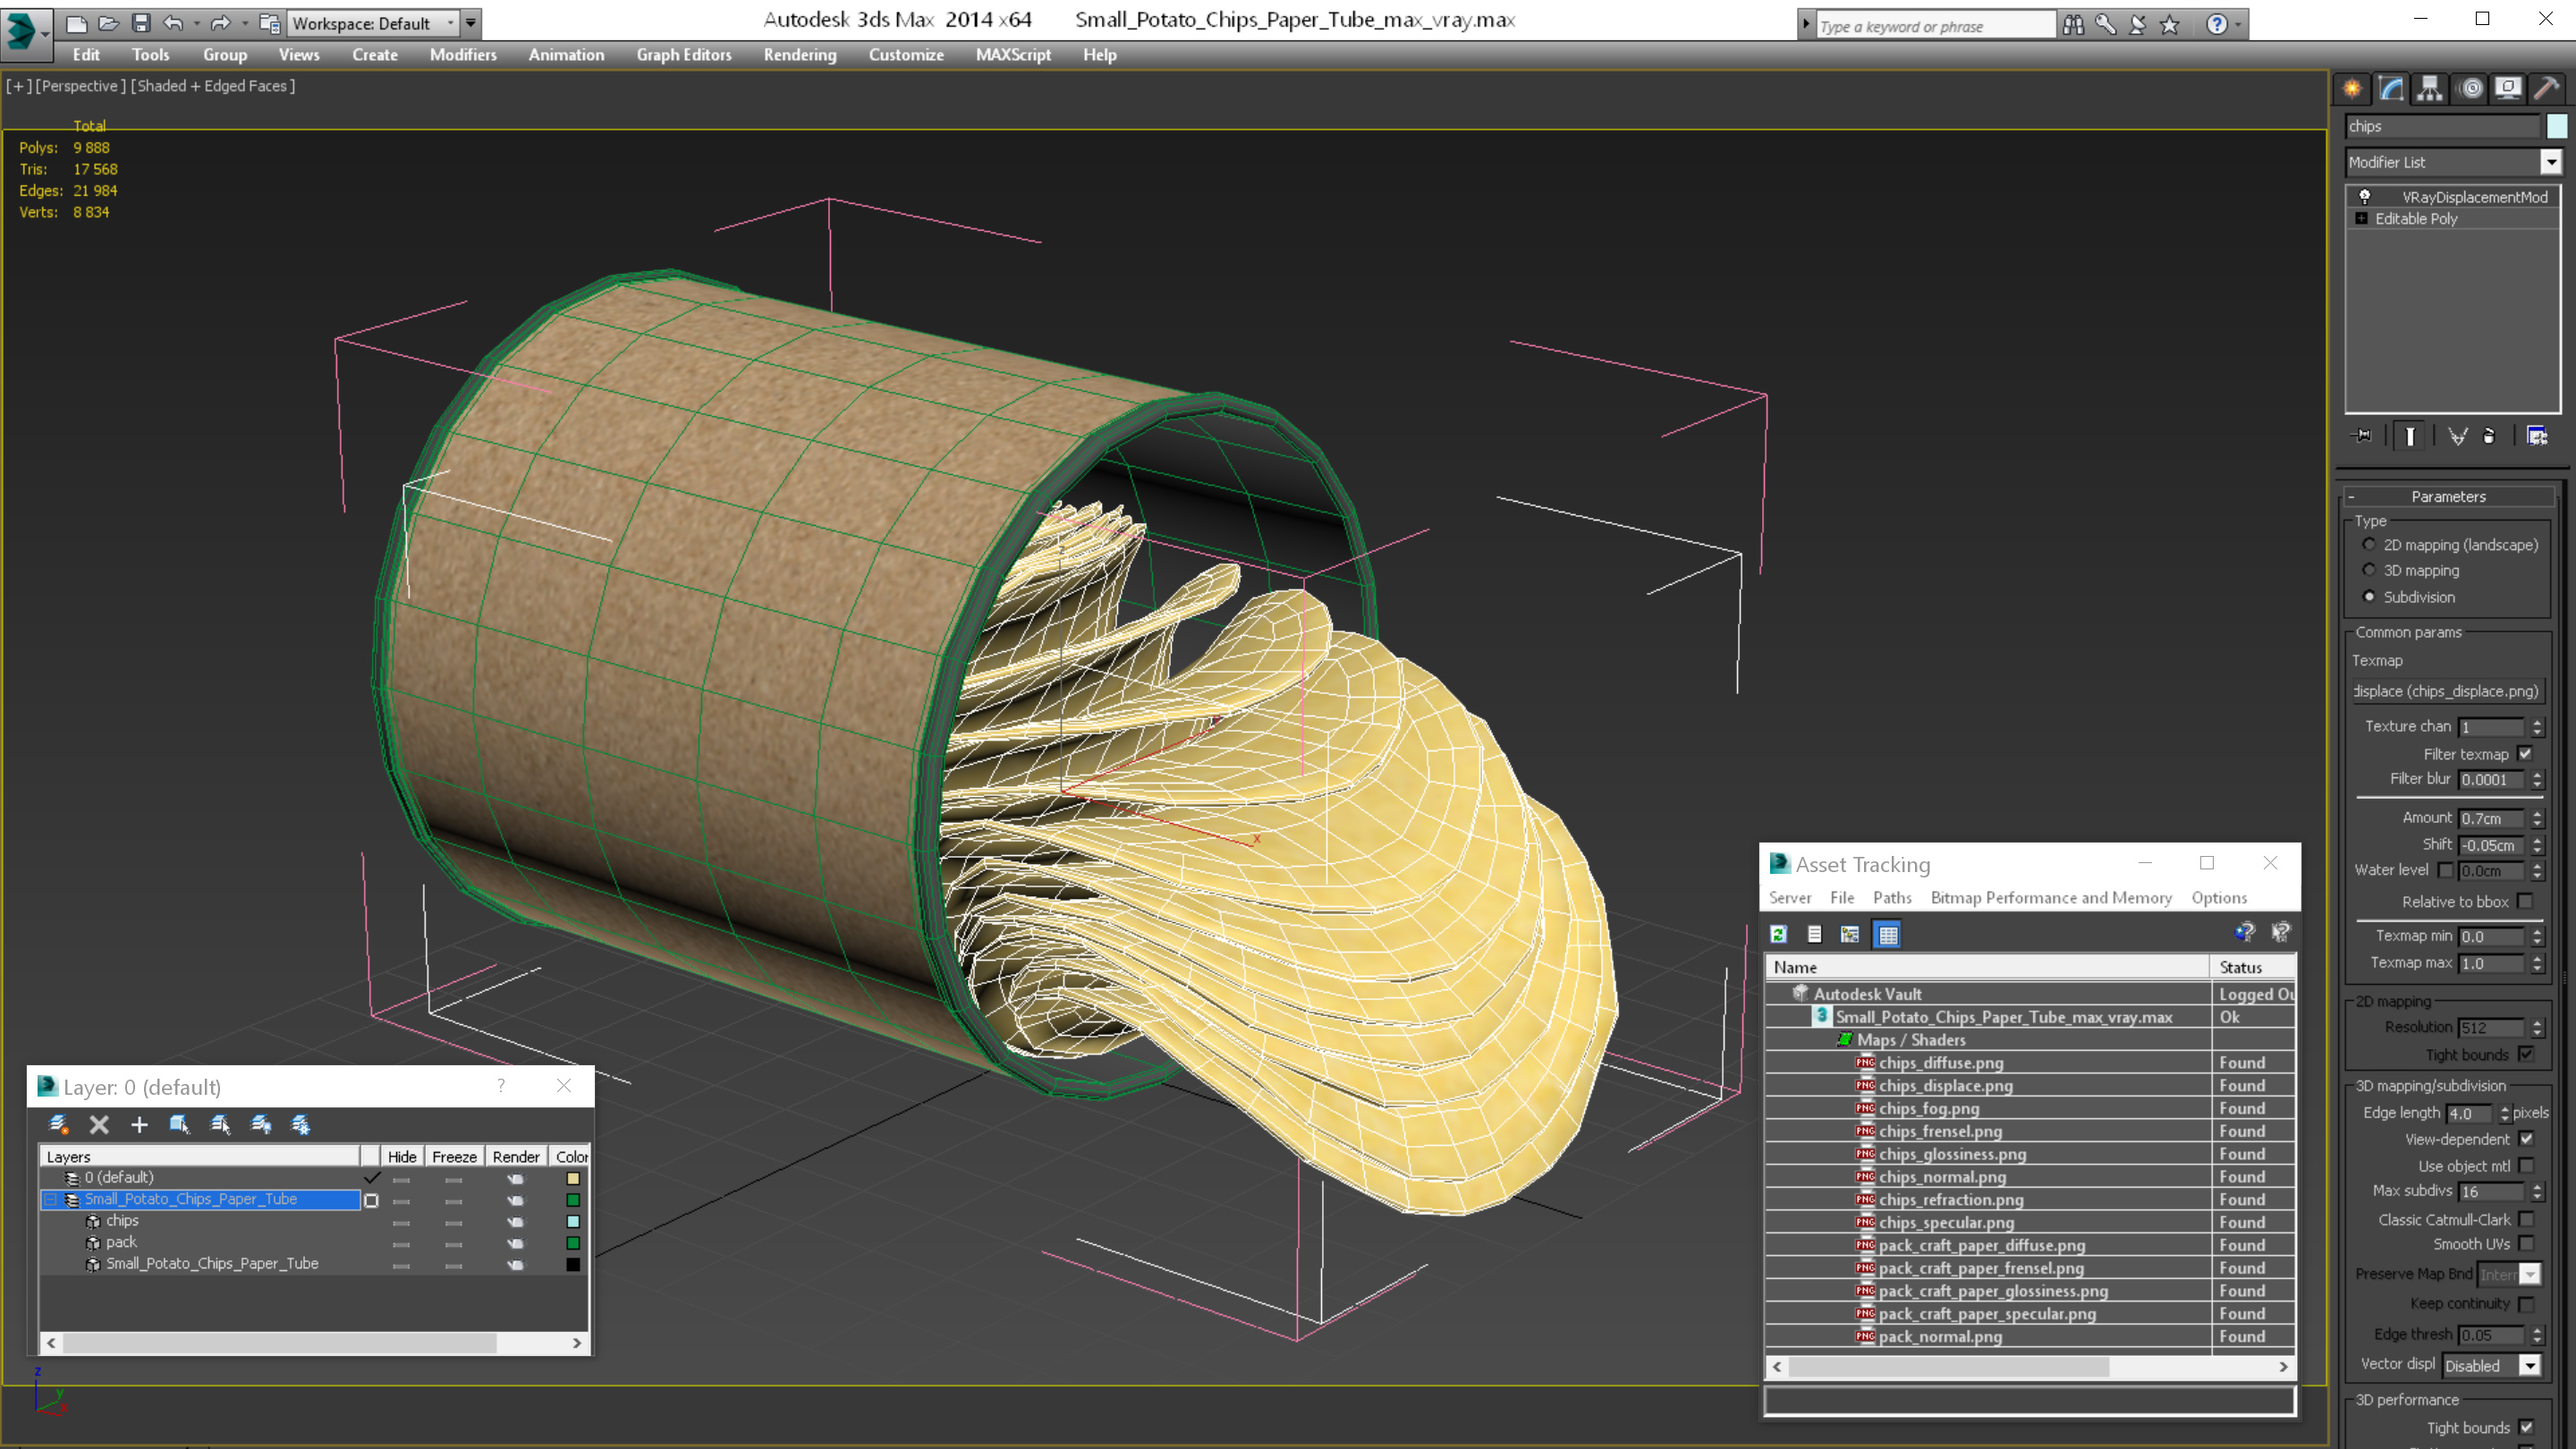Click Remove Modifier trash icon

(2489, 436)
